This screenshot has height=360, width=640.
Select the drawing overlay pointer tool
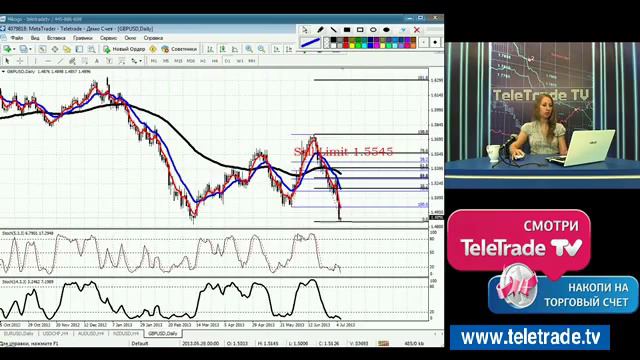306,30
